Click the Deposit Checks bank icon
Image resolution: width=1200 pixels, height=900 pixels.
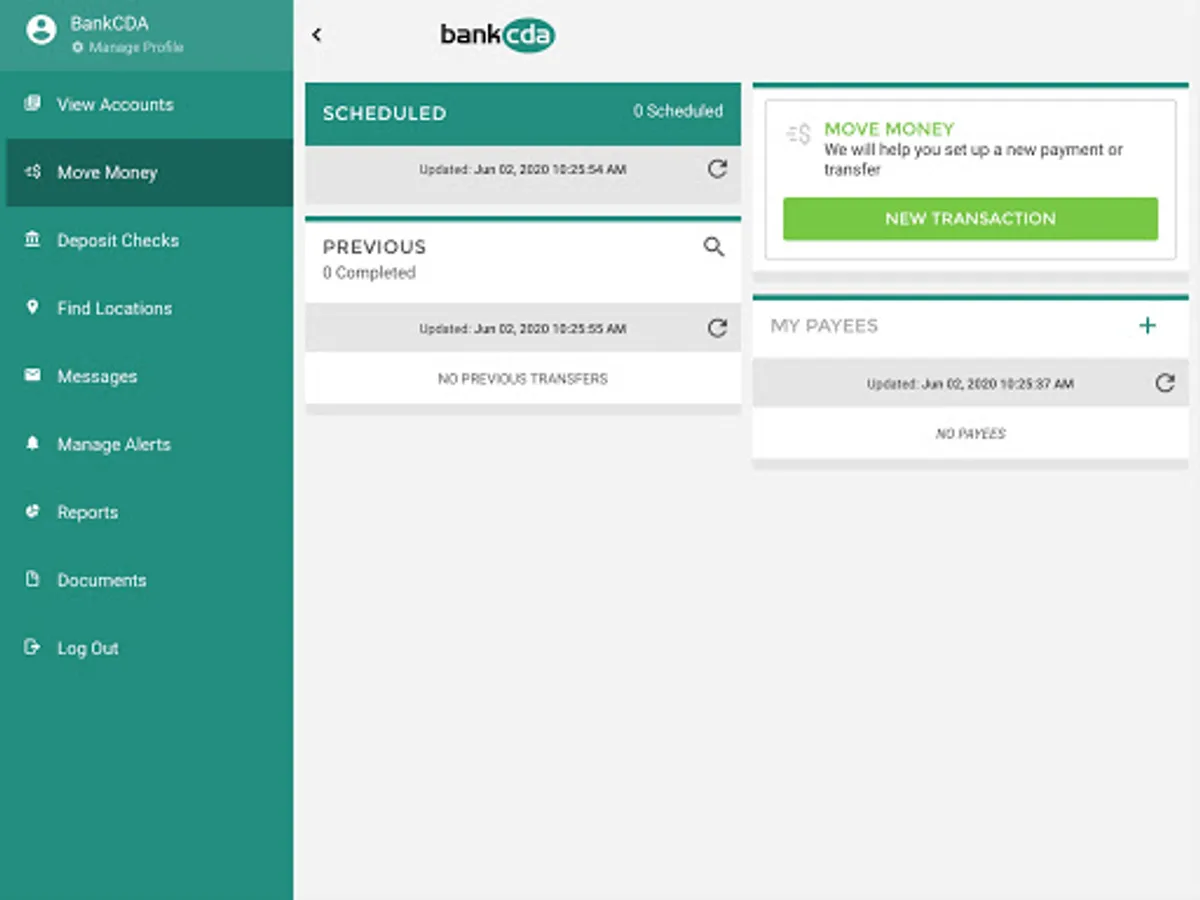tap(33, 239)
